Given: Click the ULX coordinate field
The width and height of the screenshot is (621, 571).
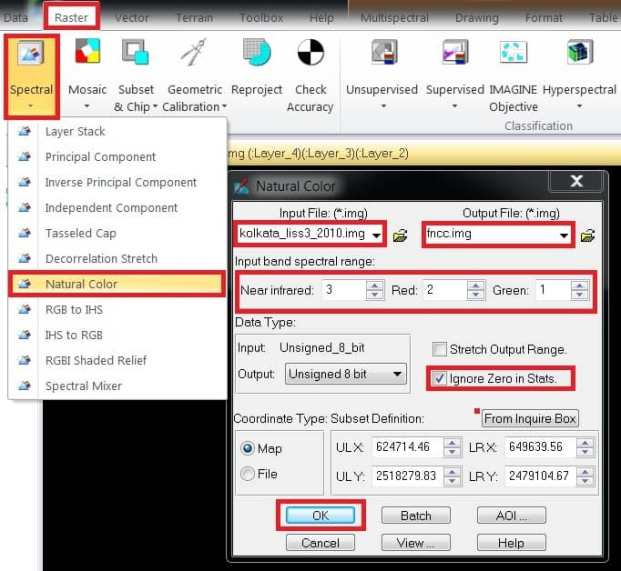Looking at the screenshot, I should (x=407, y=447).
